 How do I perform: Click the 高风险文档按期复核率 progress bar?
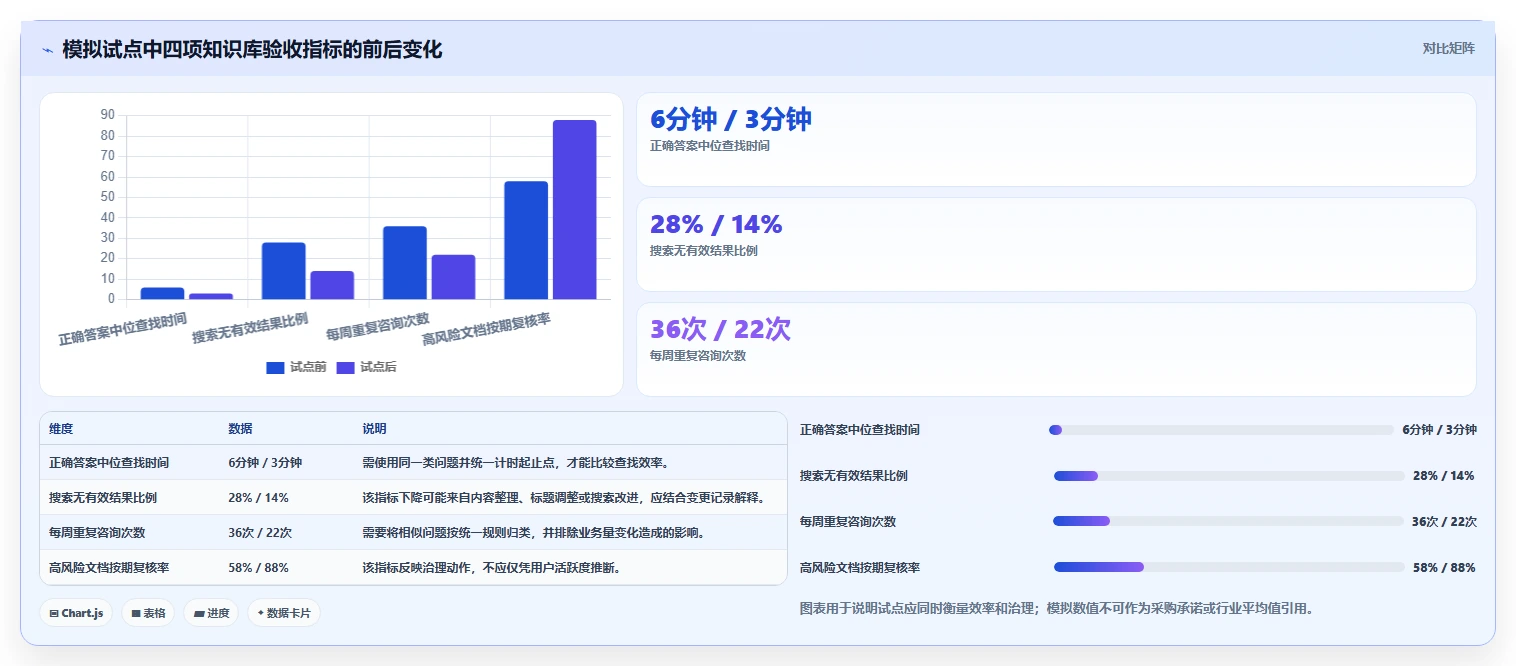click(x=1229, y=567)
